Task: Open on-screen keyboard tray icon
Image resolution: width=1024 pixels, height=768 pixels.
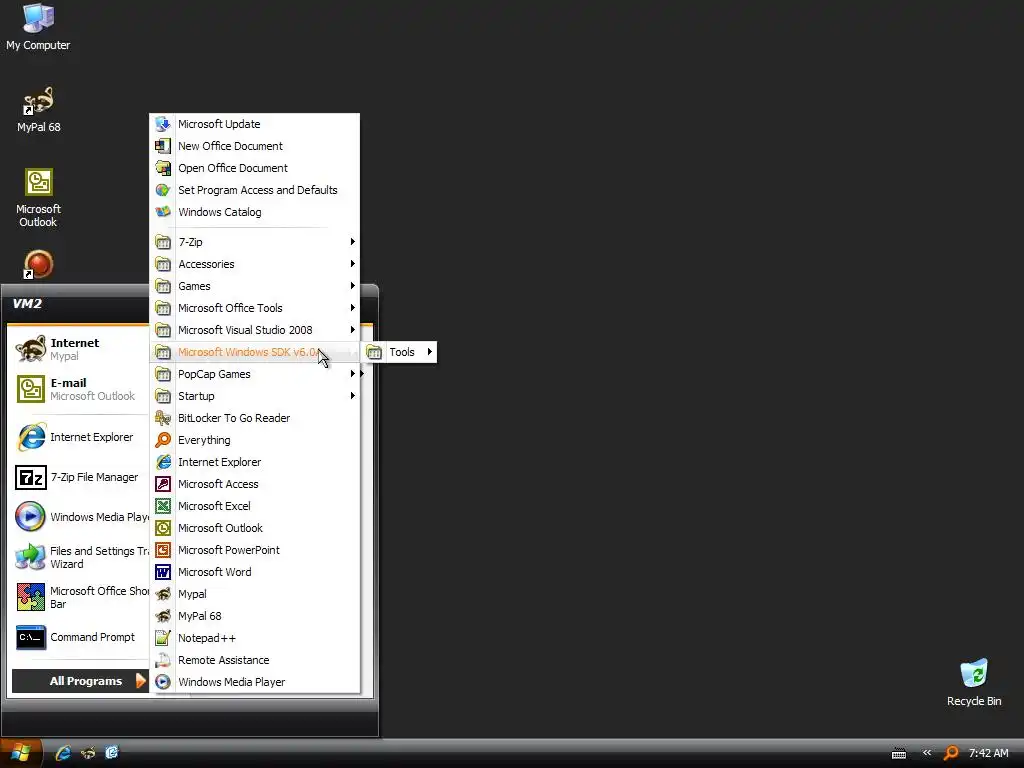Action: [x=899, y=754]
